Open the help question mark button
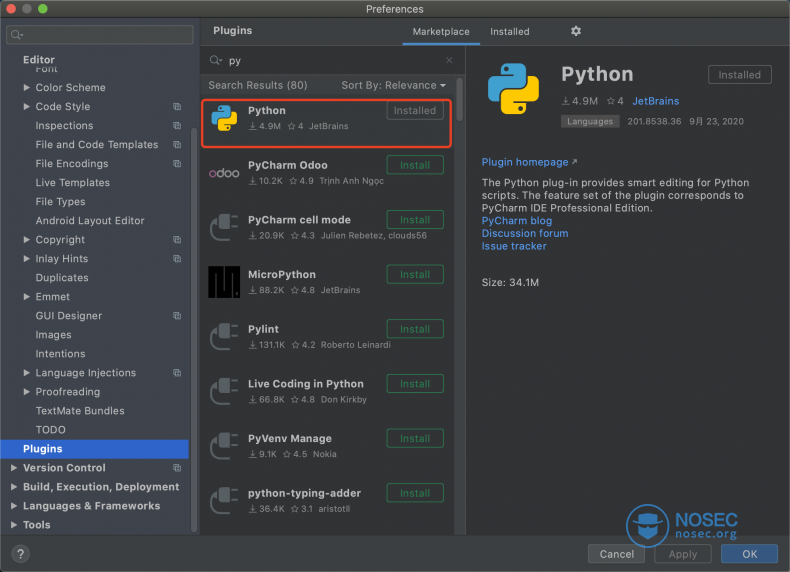 tap(20, 554)
